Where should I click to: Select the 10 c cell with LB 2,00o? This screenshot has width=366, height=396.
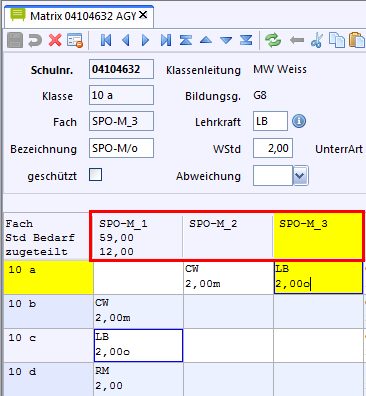[x=138, y=345]
